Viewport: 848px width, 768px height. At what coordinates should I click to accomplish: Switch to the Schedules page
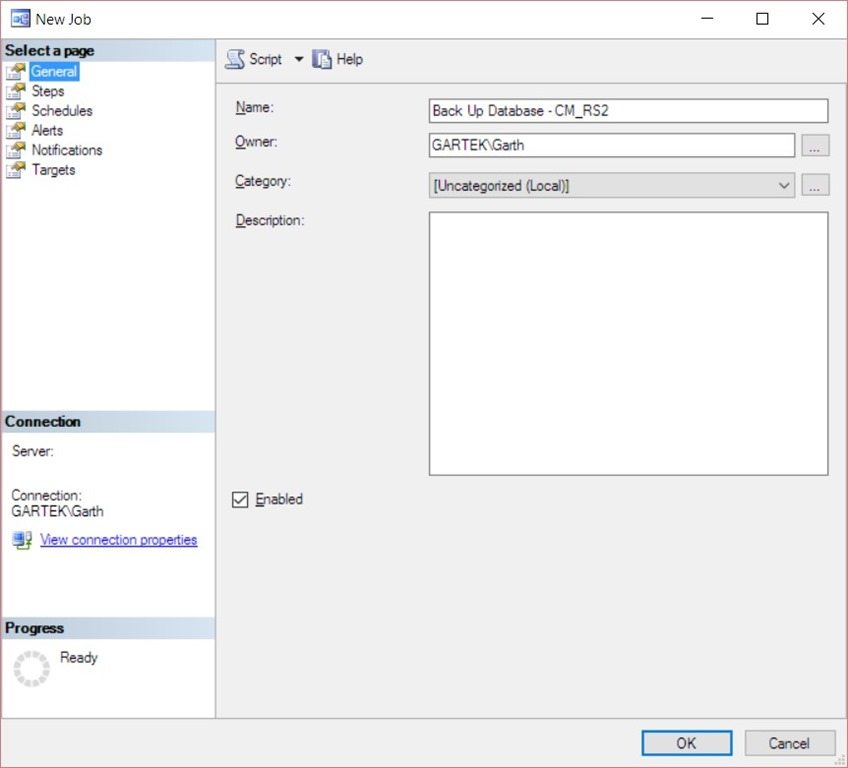coord(62,111)
